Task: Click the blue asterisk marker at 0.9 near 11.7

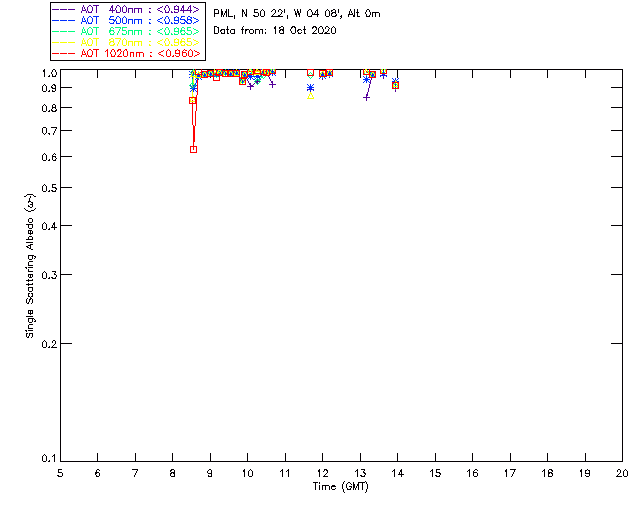Action: coord(311,88)
